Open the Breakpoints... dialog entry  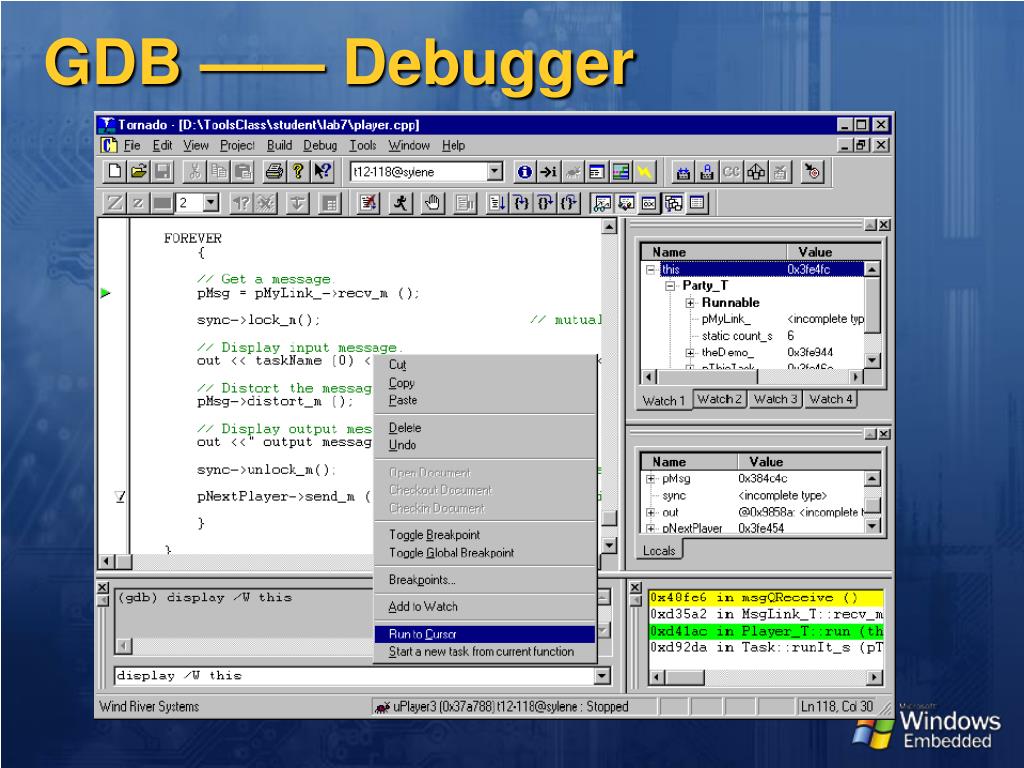point(422,580)
